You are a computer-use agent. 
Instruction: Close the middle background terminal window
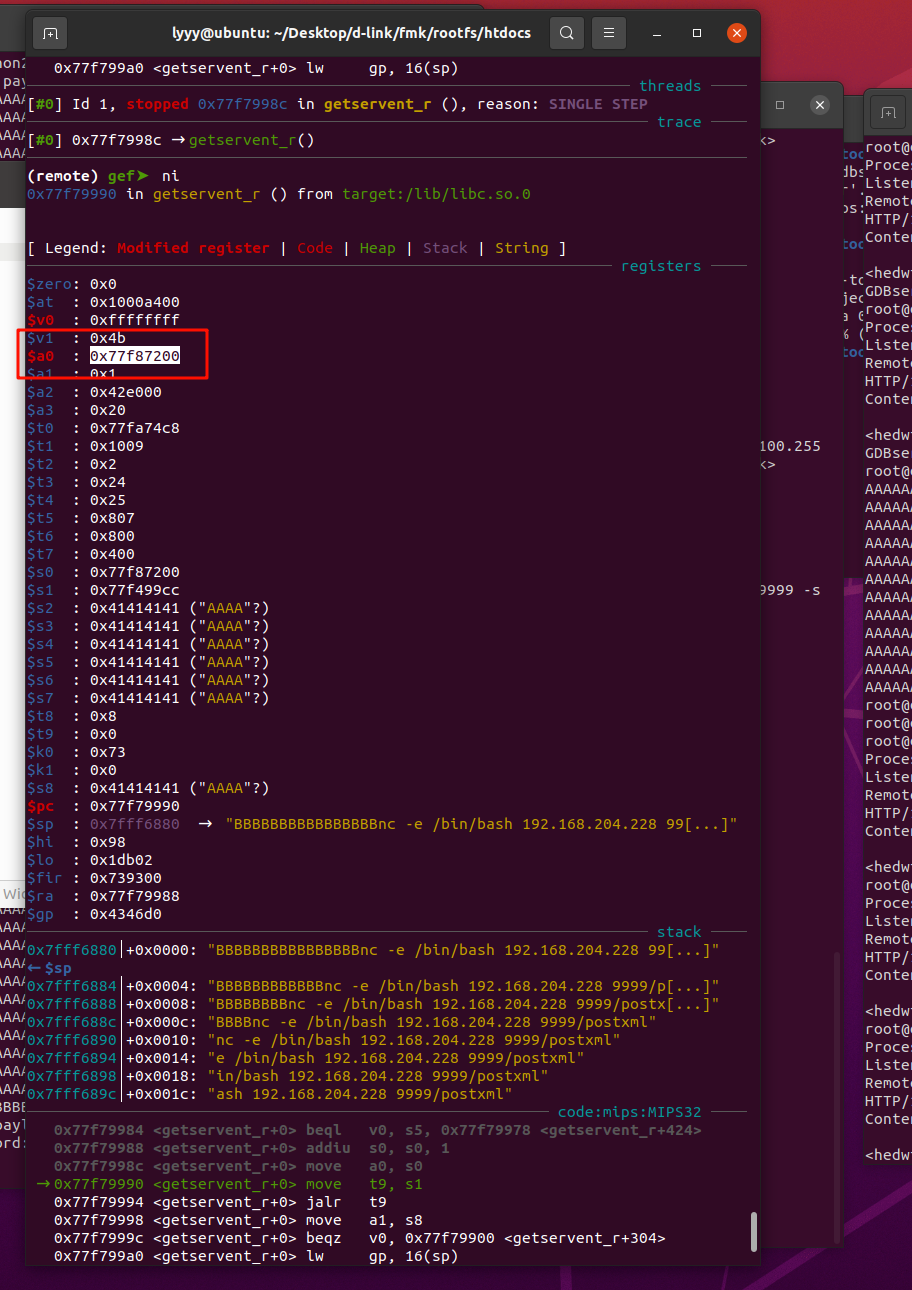click(820, 105)
